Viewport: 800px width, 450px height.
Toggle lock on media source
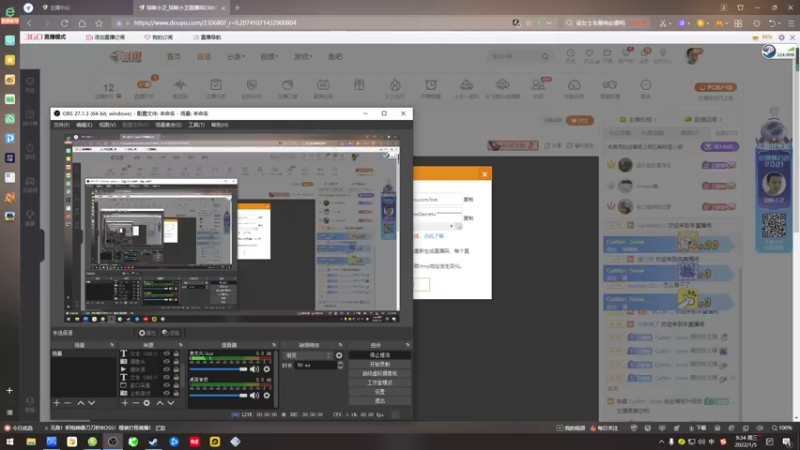(176, 369)
